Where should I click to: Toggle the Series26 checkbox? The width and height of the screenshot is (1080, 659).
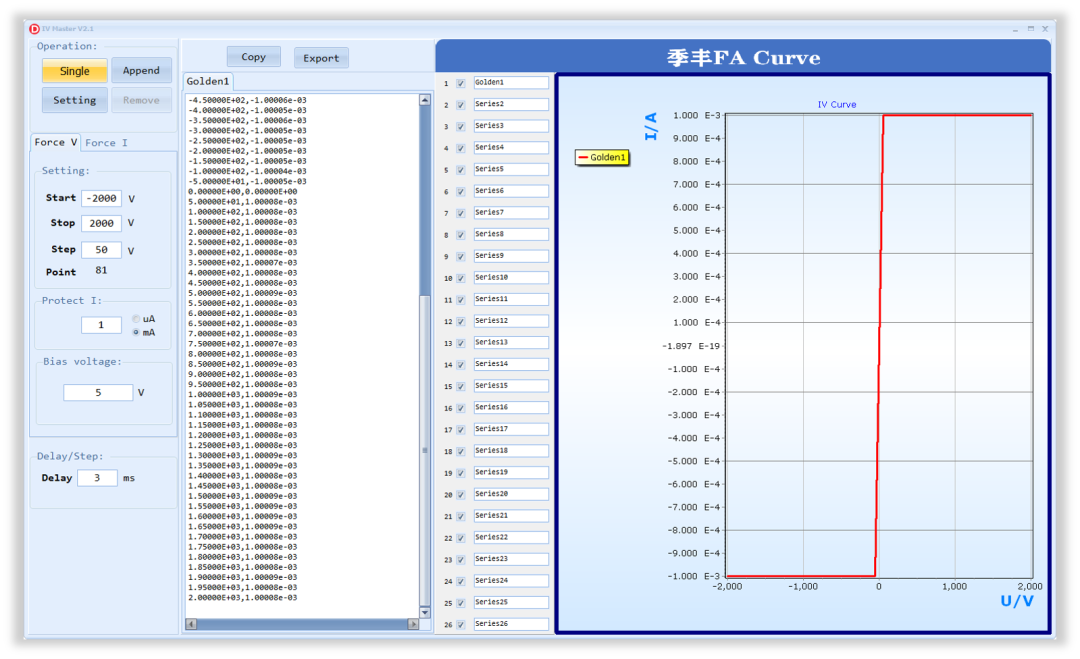point(461,625)
